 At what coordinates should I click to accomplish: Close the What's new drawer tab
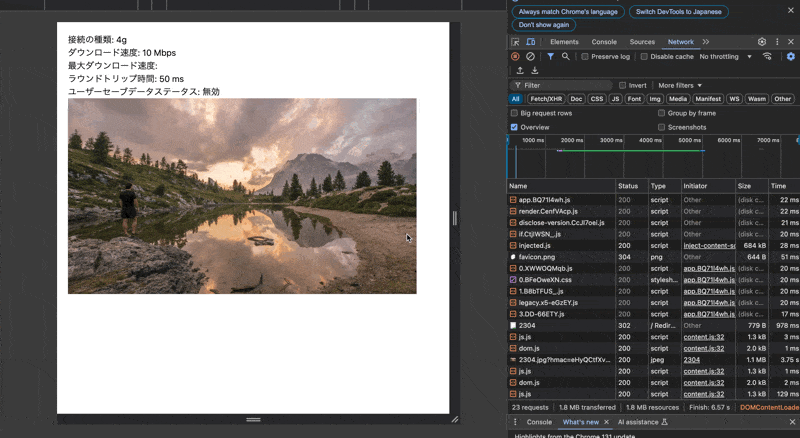point(606,422)
